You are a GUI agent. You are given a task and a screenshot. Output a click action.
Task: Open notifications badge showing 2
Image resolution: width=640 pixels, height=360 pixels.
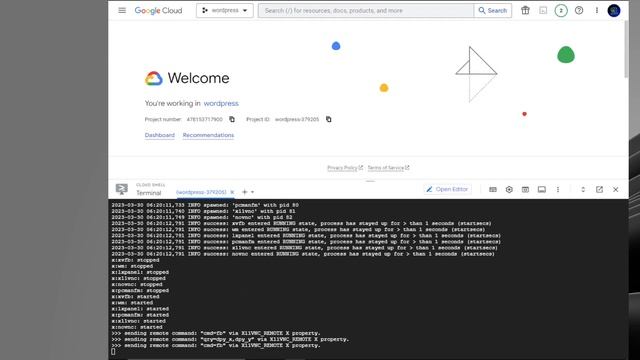[561, 11]
